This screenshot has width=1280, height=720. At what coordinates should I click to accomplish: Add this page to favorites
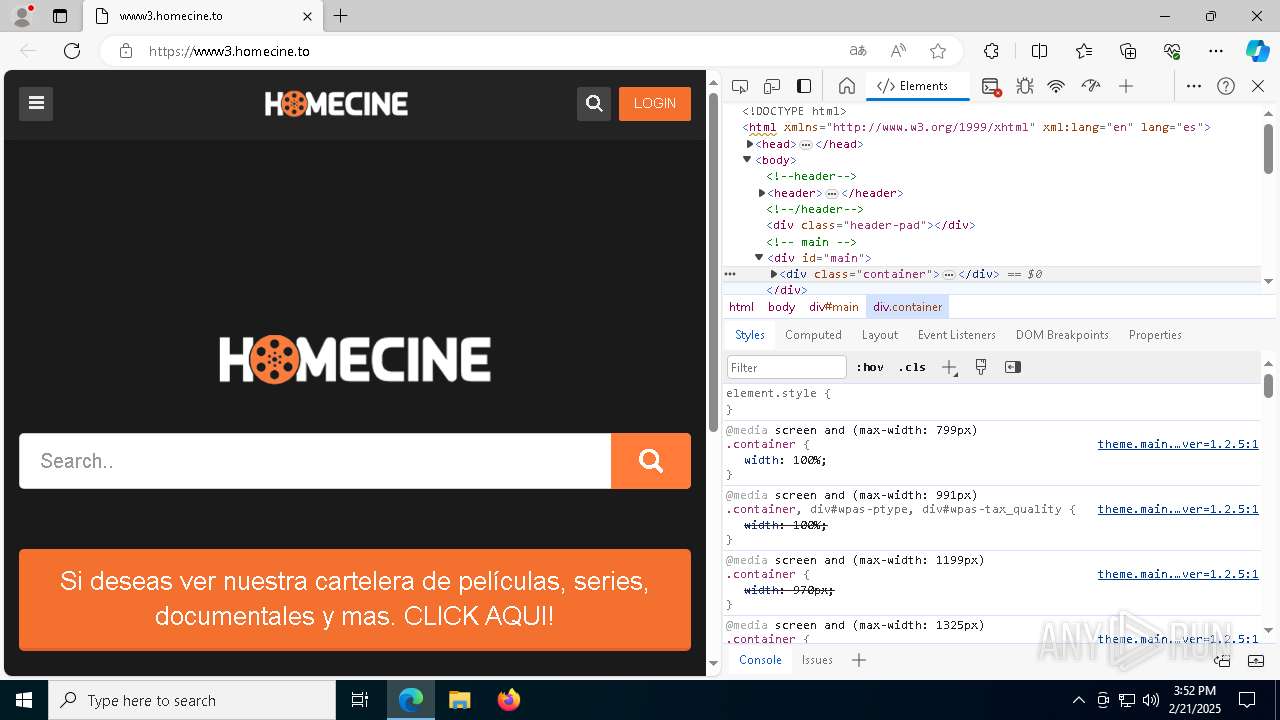(x=938, y=51)
